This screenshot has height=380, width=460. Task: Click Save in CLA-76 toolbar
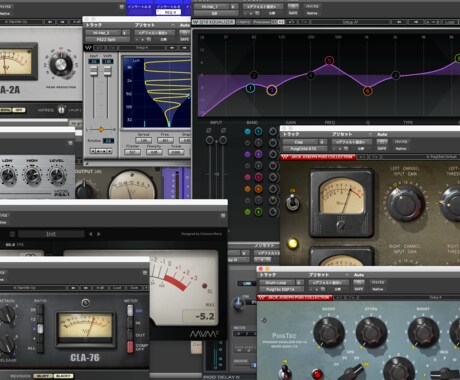pyautogui.click(x=134, y=288)
